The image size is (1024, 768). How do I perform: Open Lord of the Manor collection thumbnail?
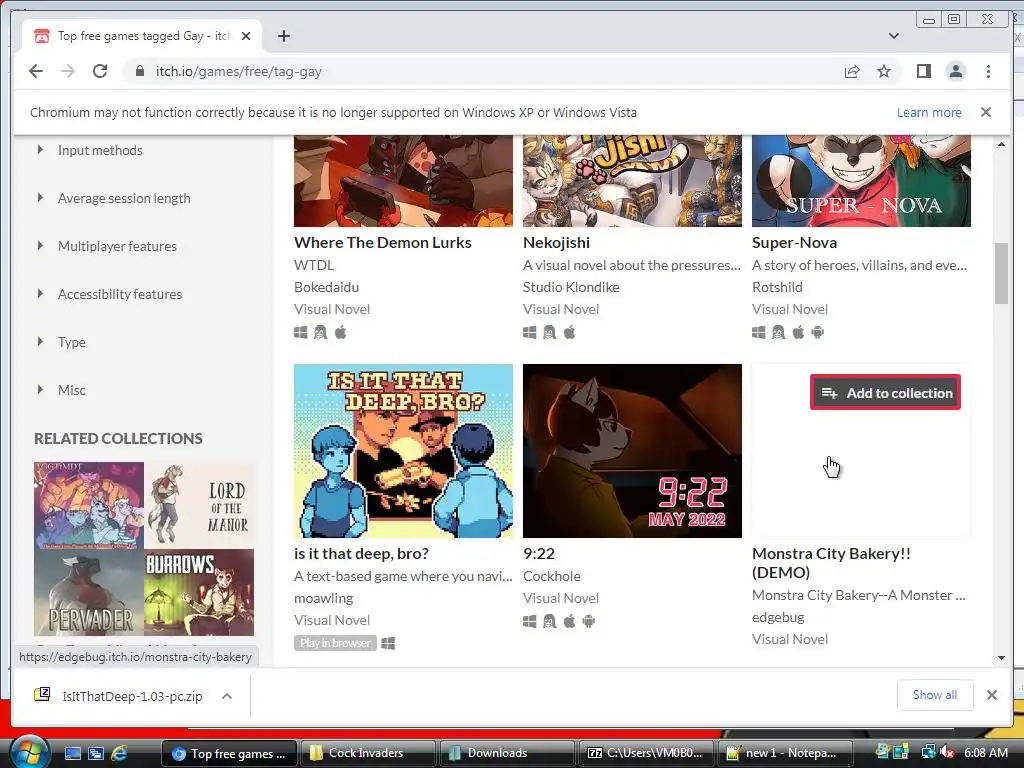(199, 505)
